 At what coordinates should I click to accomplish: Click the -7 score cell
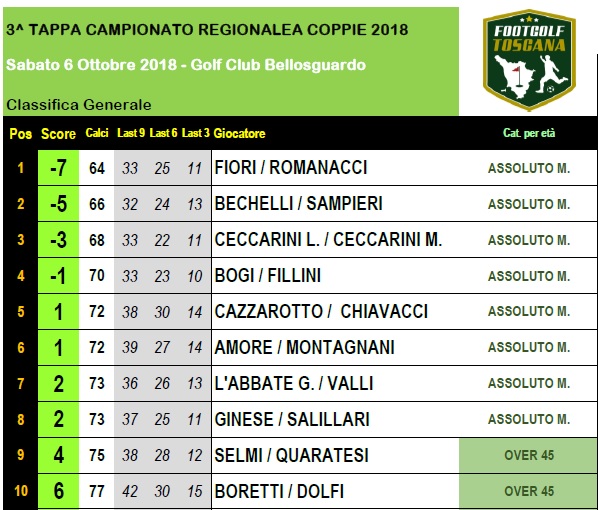tap(58, 168)
